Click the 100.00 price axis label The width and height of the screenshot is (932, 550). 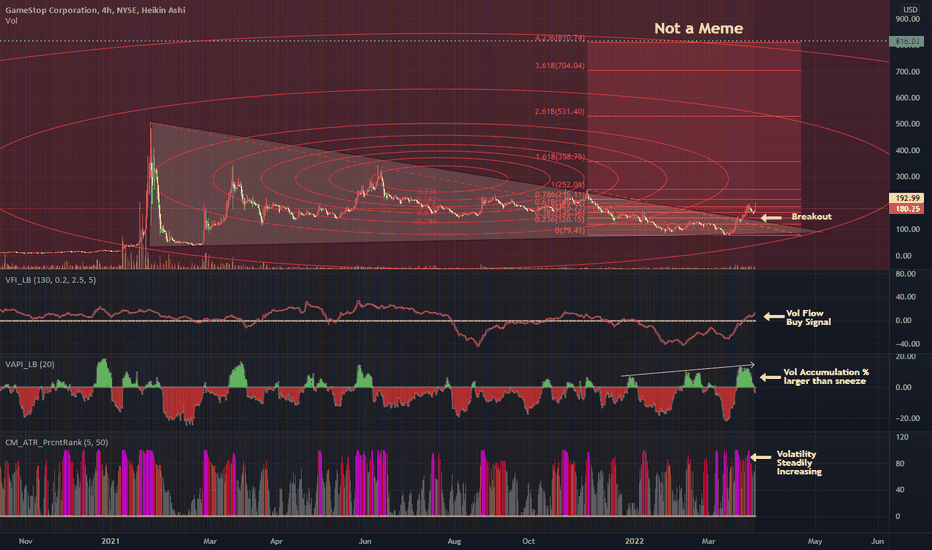(x=908, y=229)
